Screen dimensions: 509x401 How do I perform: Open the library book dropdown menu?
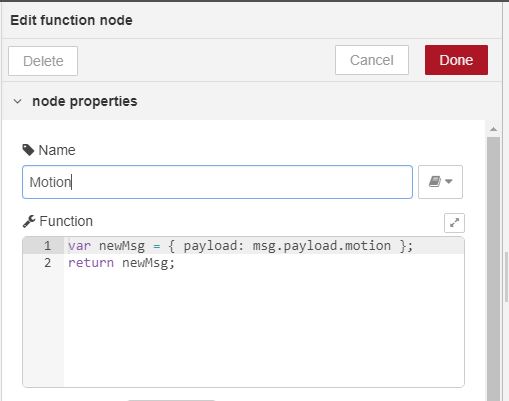click(440, 182)
